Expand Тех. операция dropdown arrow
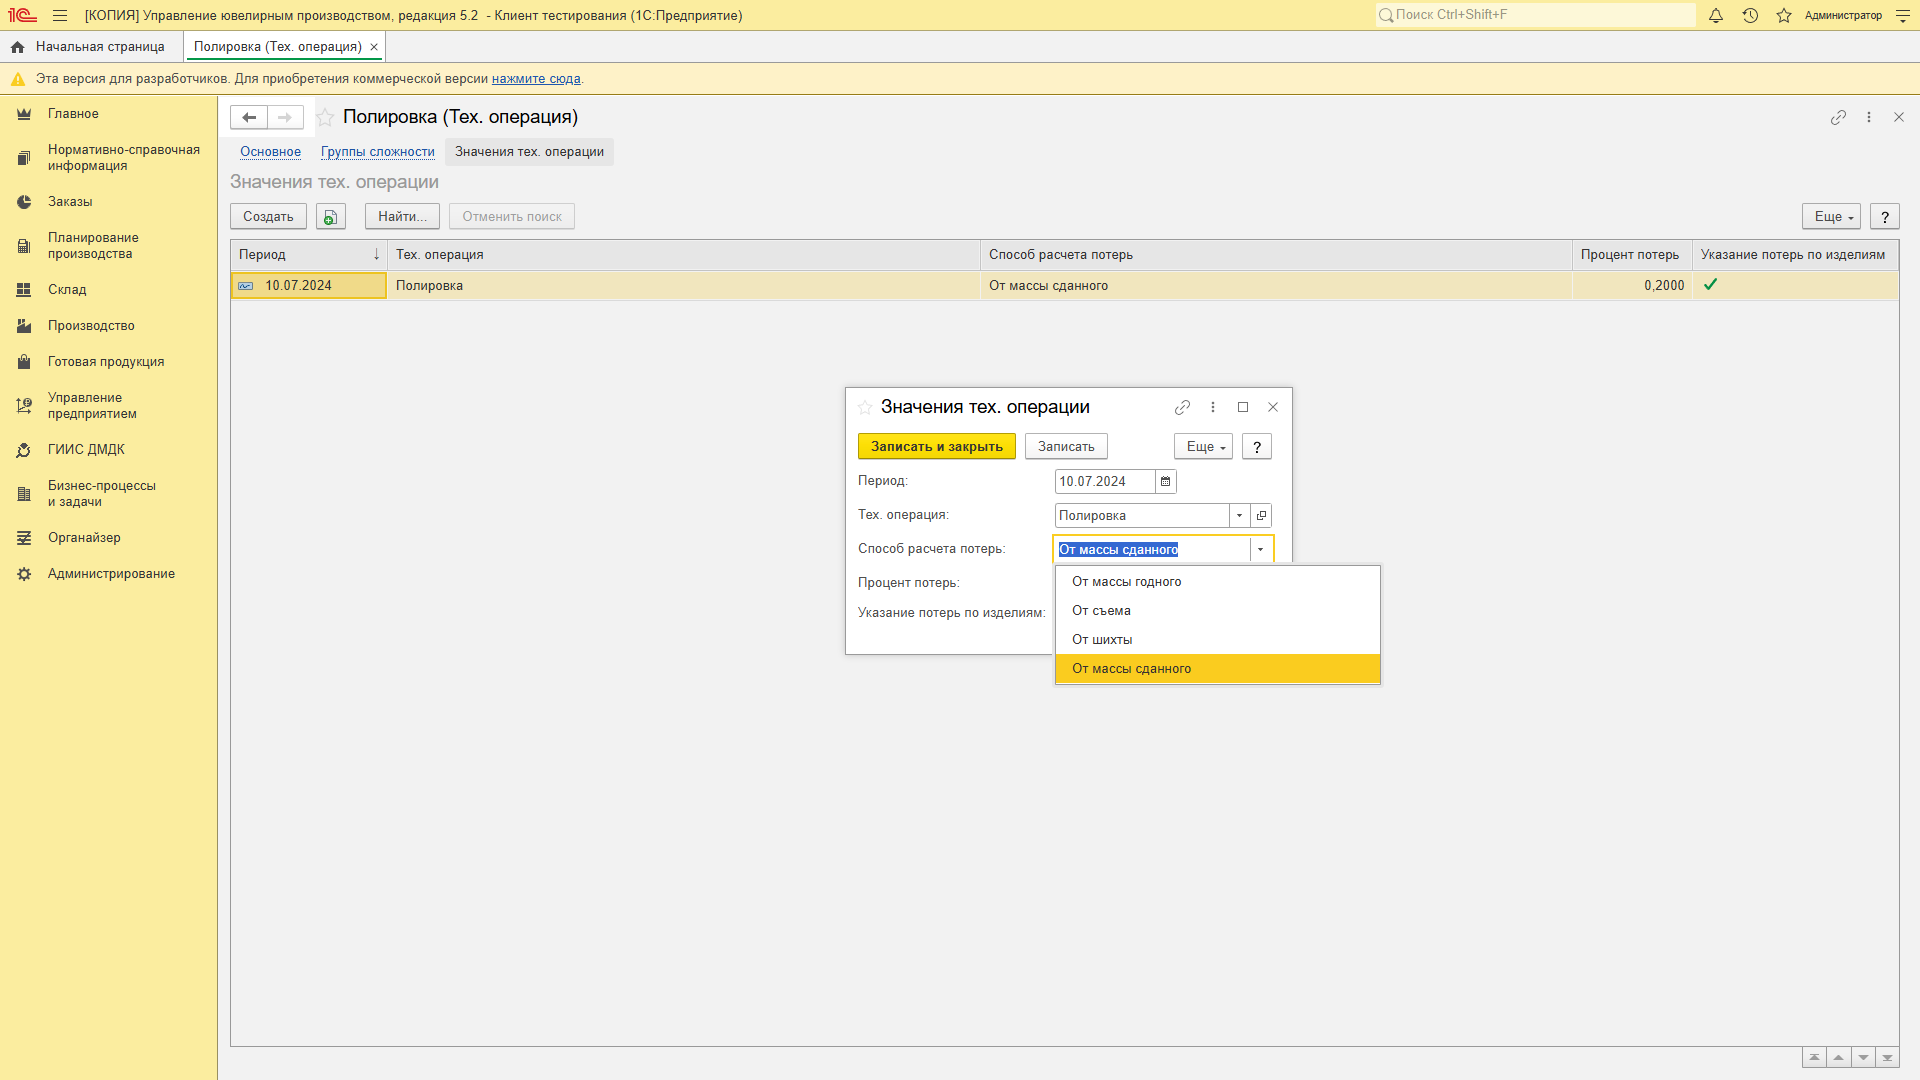 1239,515
